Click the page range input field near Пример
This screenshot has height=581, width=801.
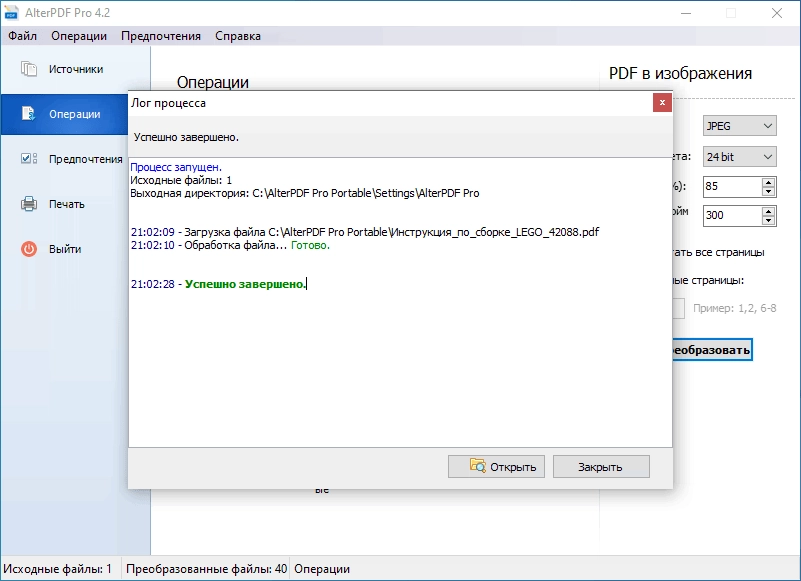click(x=678, y=308)
